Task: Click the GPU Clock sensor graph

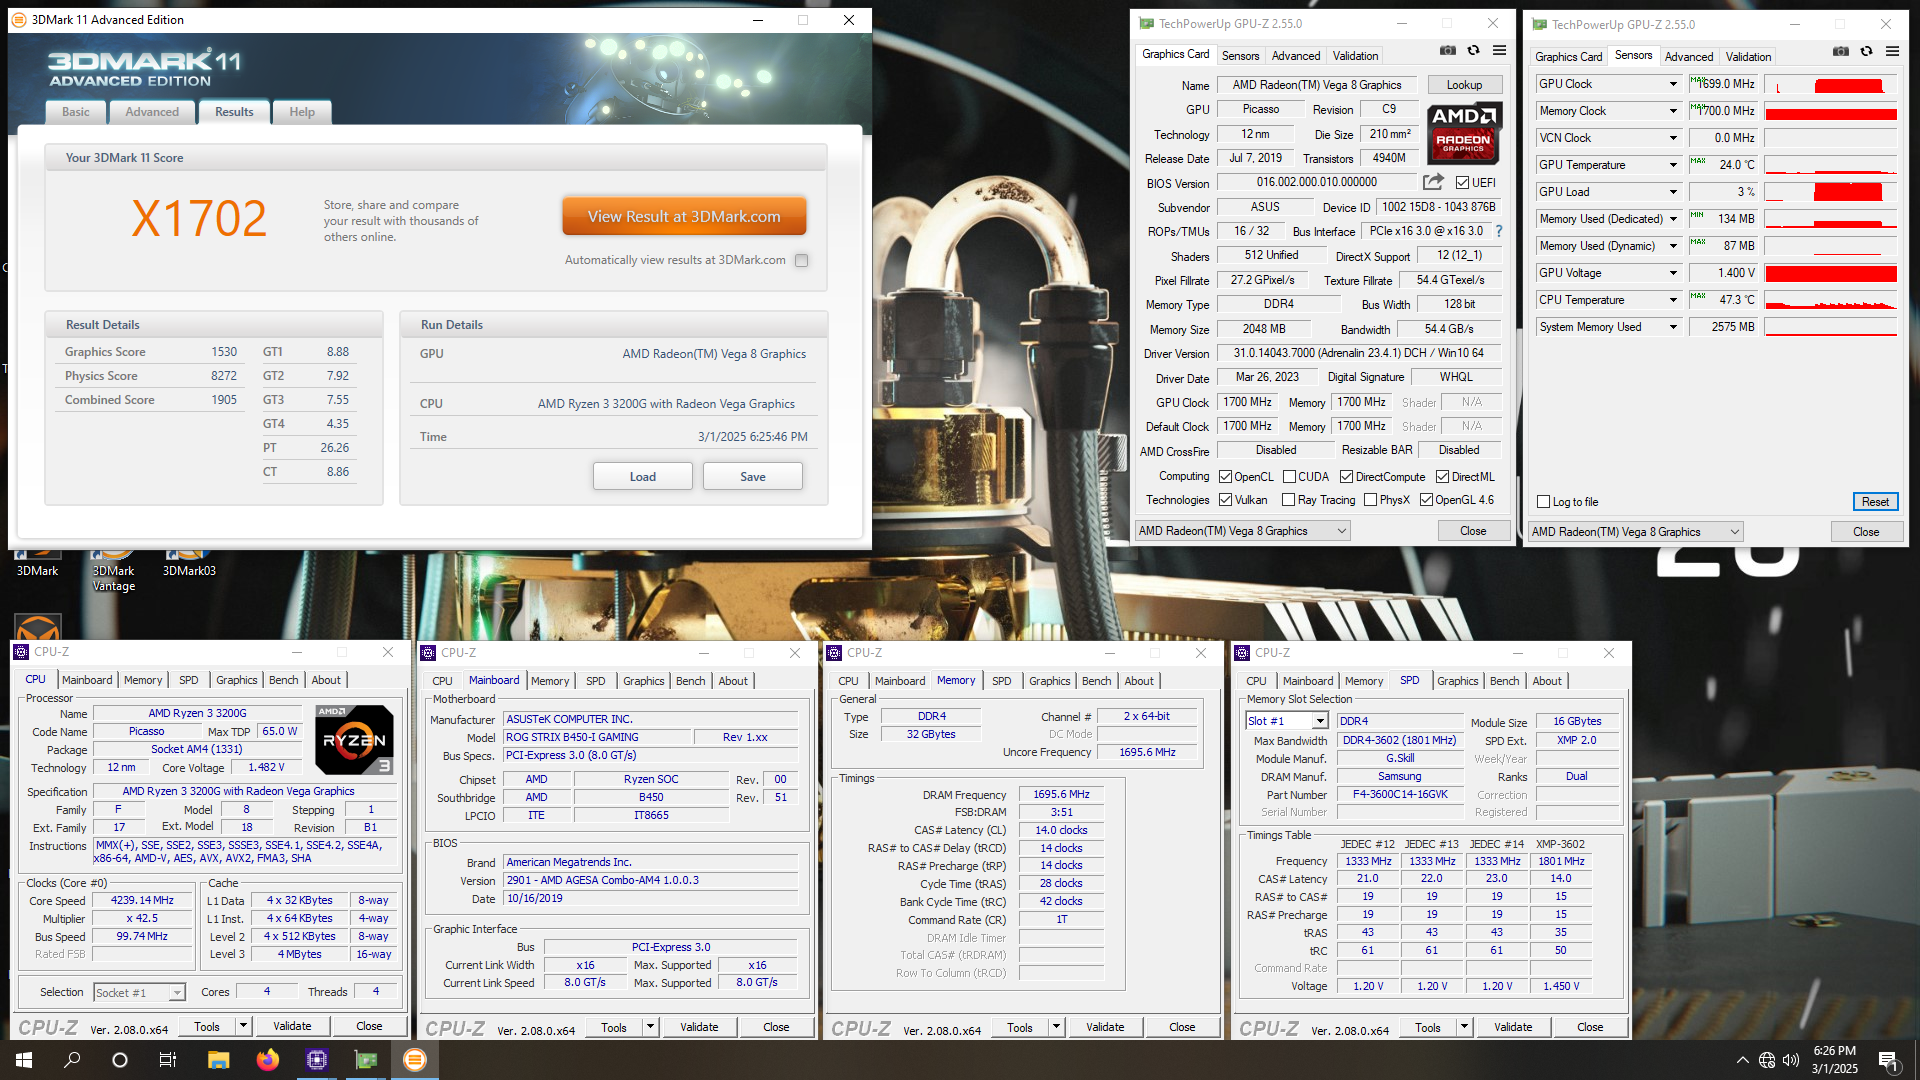Action: 1830,84
